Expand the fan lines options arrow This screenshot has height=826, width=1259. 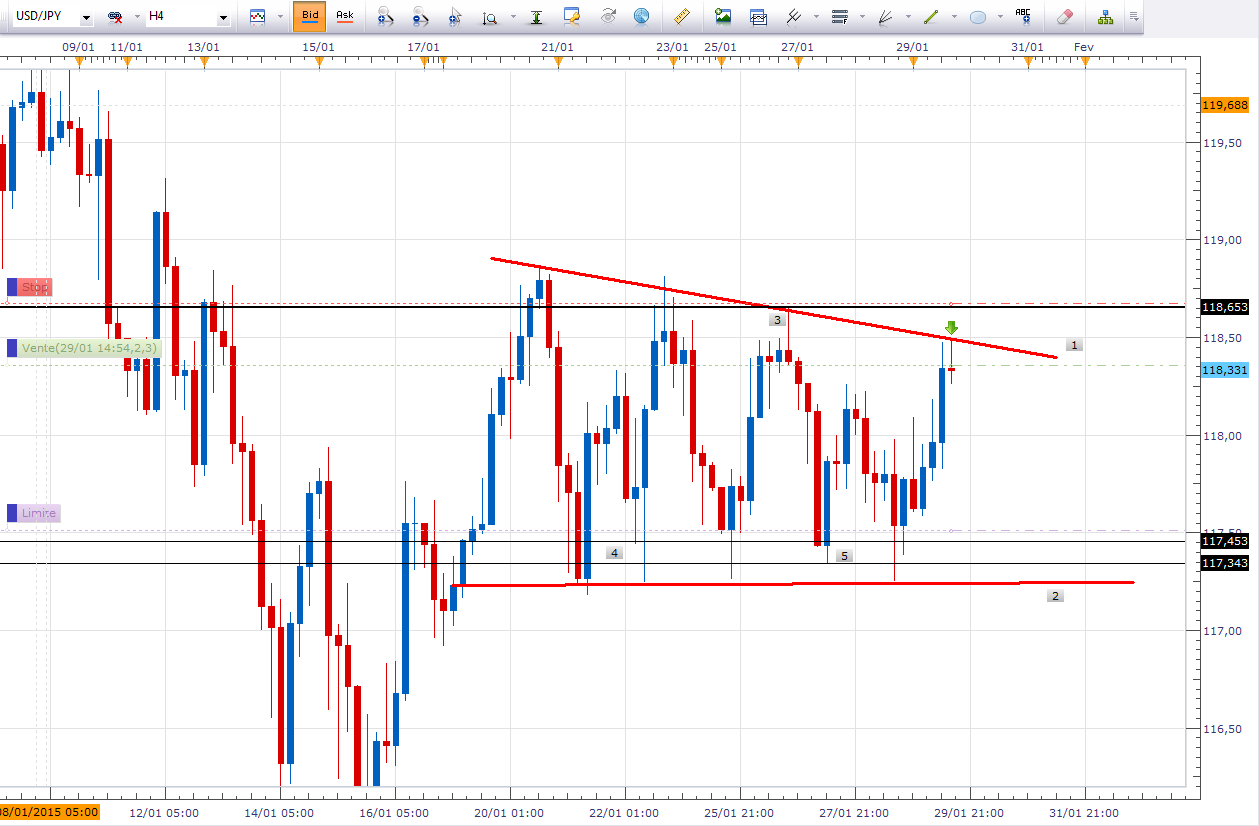pyautogui.click(x=907, y=17)
